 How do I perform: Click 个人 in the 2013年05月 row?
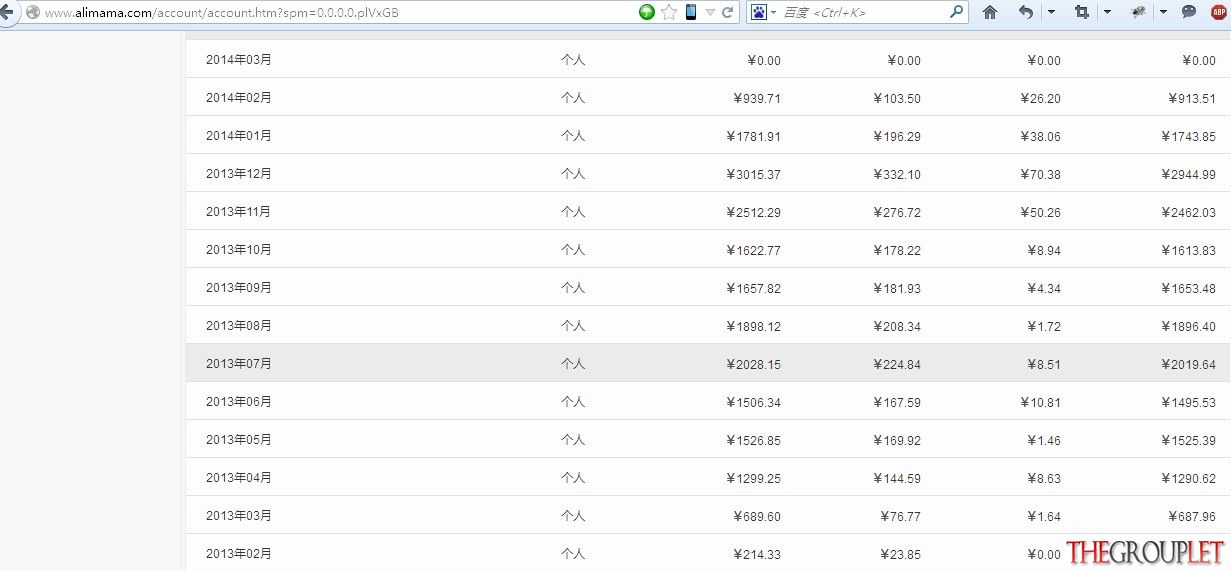coord(573,440)
